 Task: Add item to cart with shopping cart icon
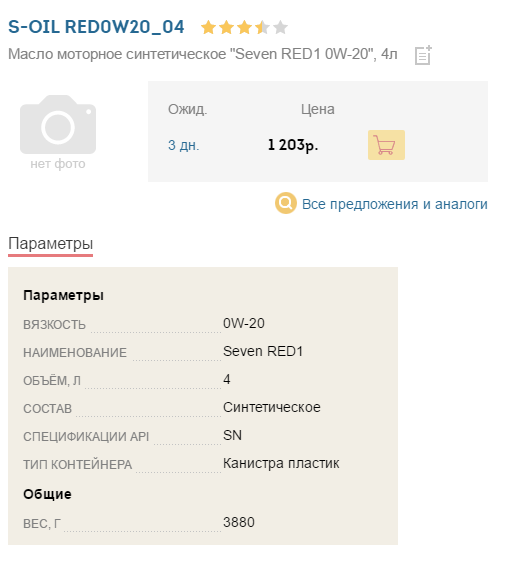(x=386, y=145)
